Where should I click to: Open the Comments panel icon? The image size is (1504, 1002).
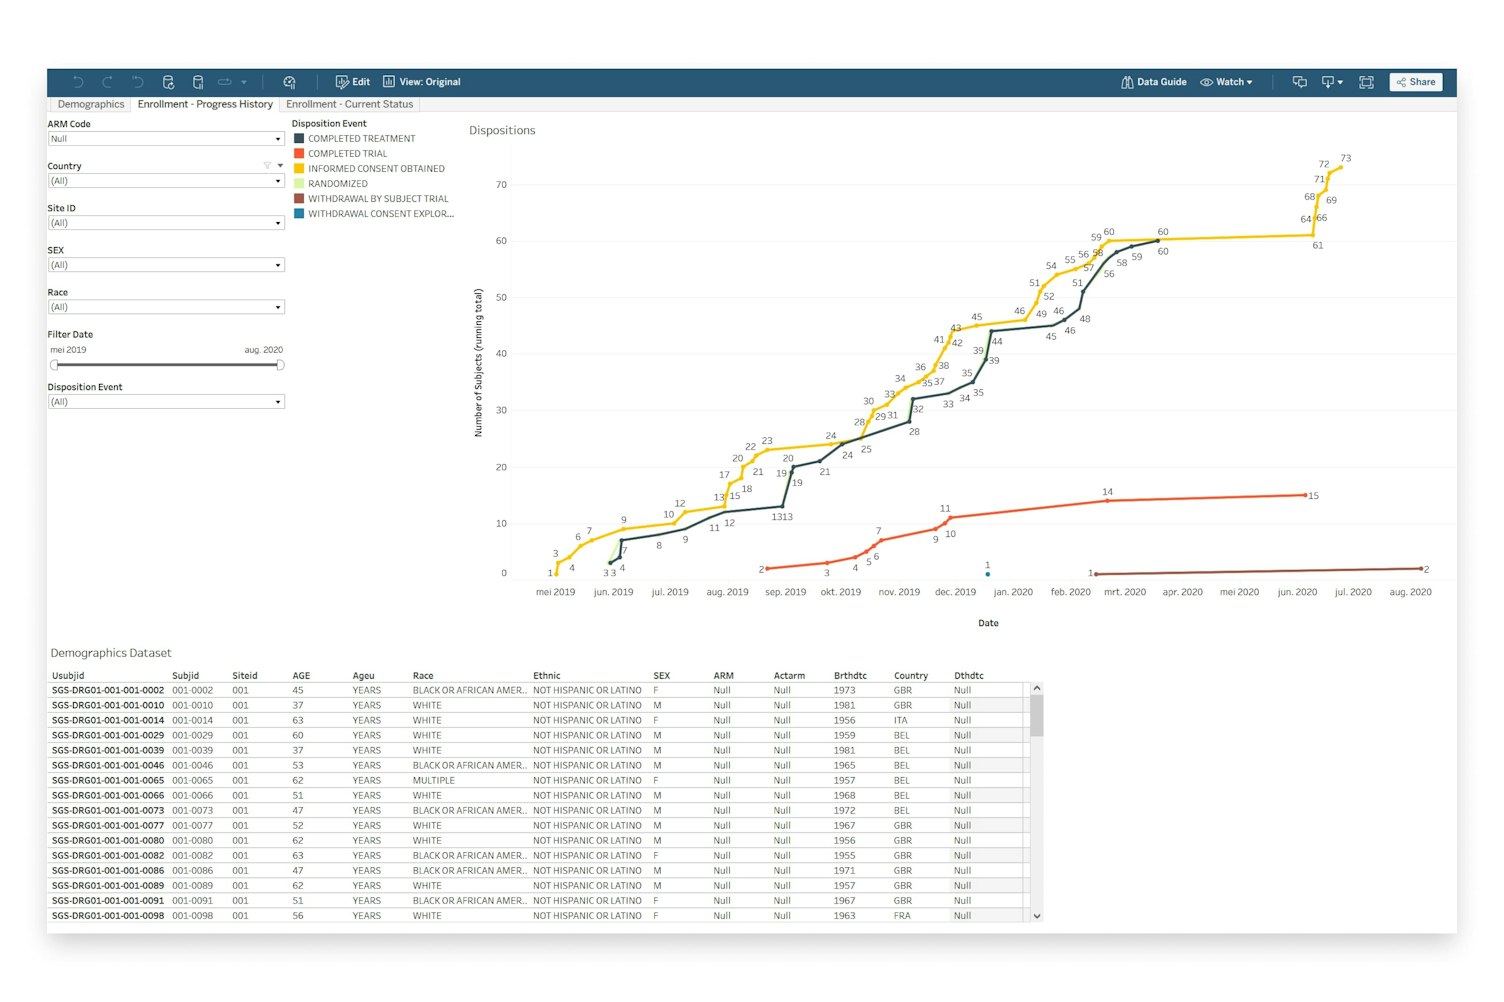(x=1299, y=82)
